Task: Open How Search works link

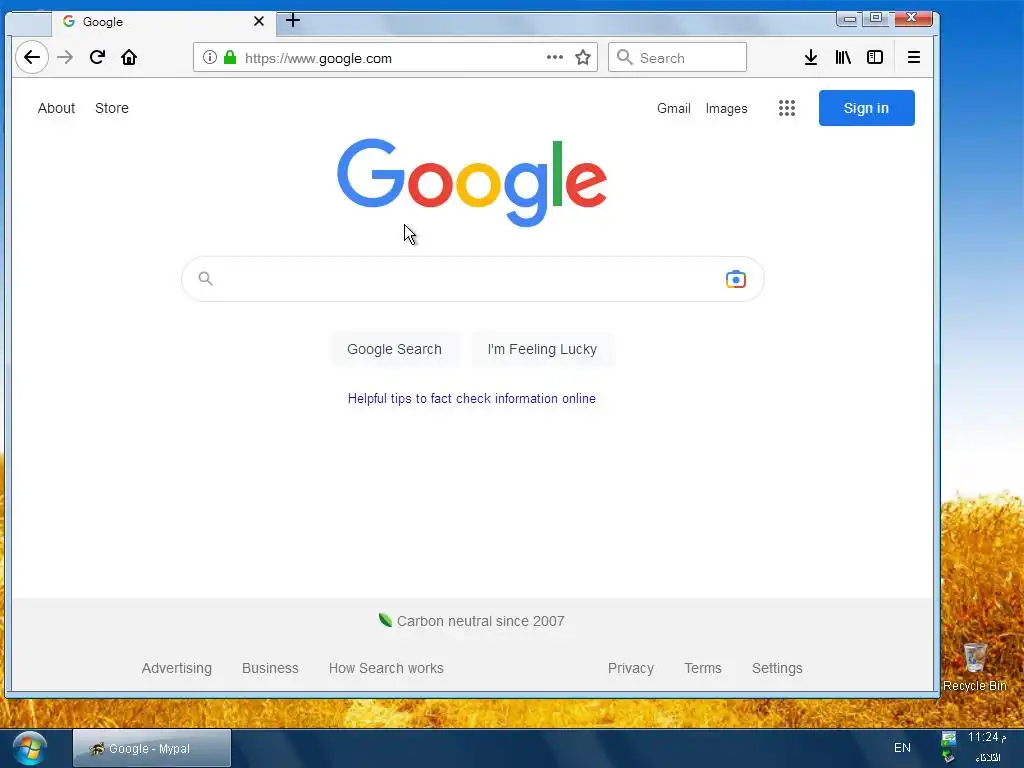Action: 386,668
